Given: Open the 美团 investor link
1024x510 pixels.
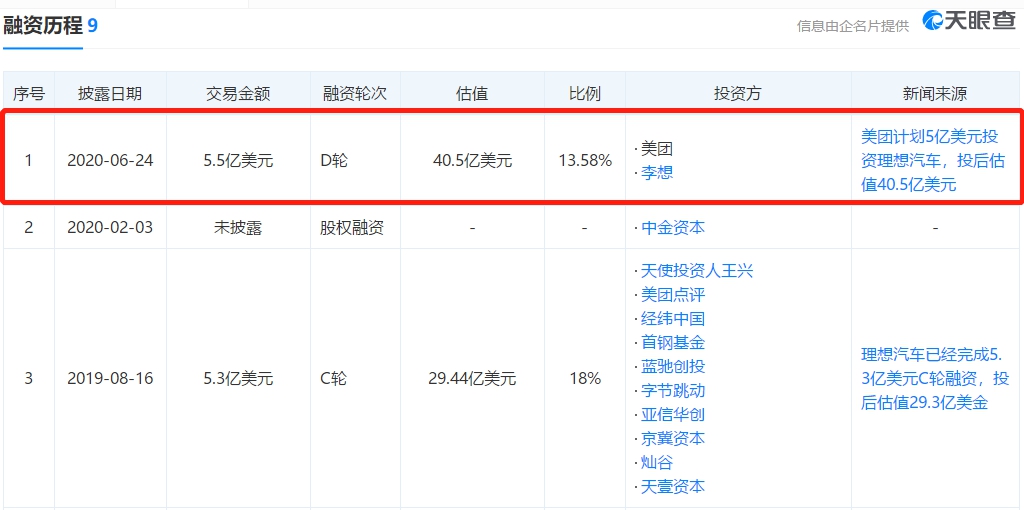Looking at the screenshot, I should (x=656, y=149).
